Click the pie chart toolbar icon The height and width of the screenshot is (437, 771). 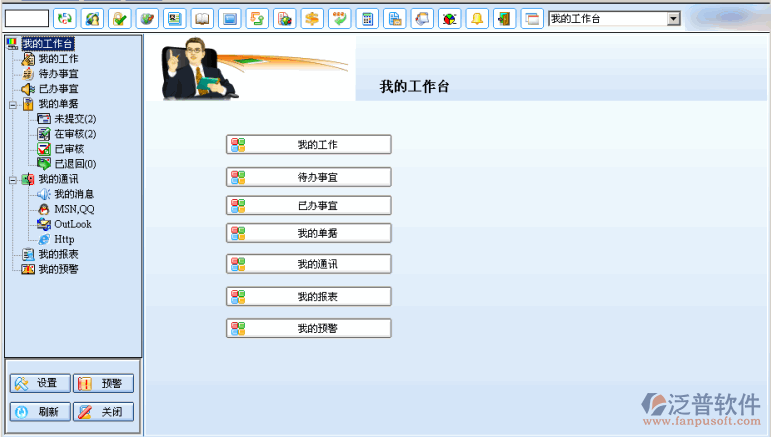pyautogui.click(x=449, y=19)
